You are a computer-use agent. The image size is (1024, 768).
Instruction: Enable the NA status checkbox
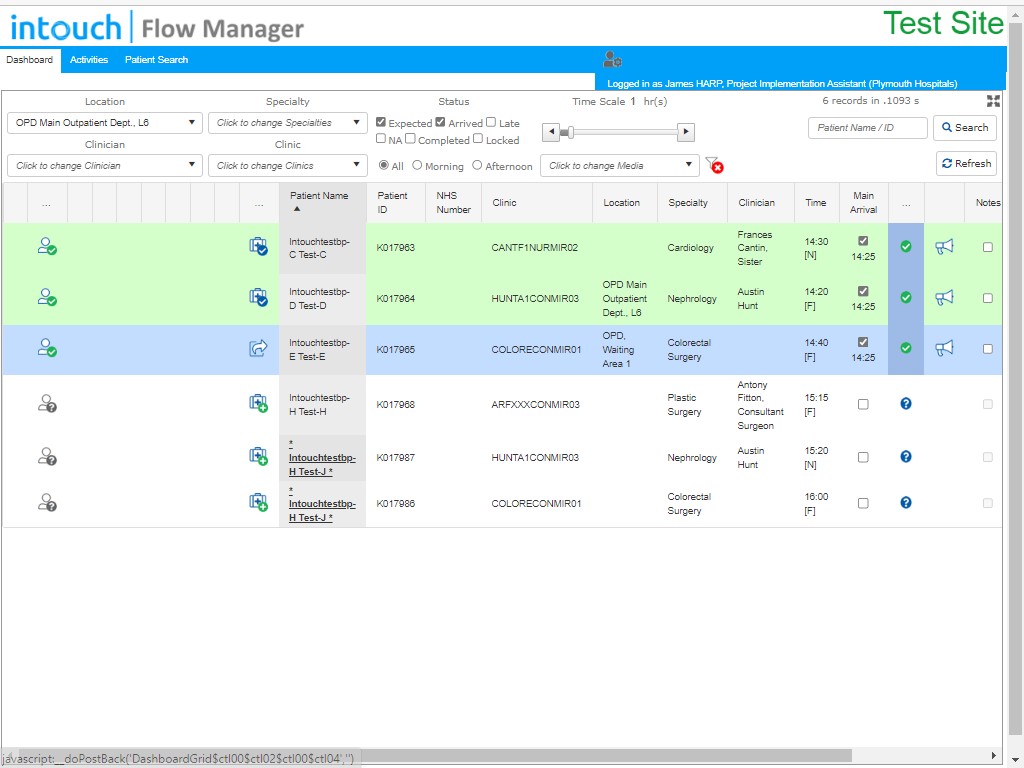tap(381, 138)
